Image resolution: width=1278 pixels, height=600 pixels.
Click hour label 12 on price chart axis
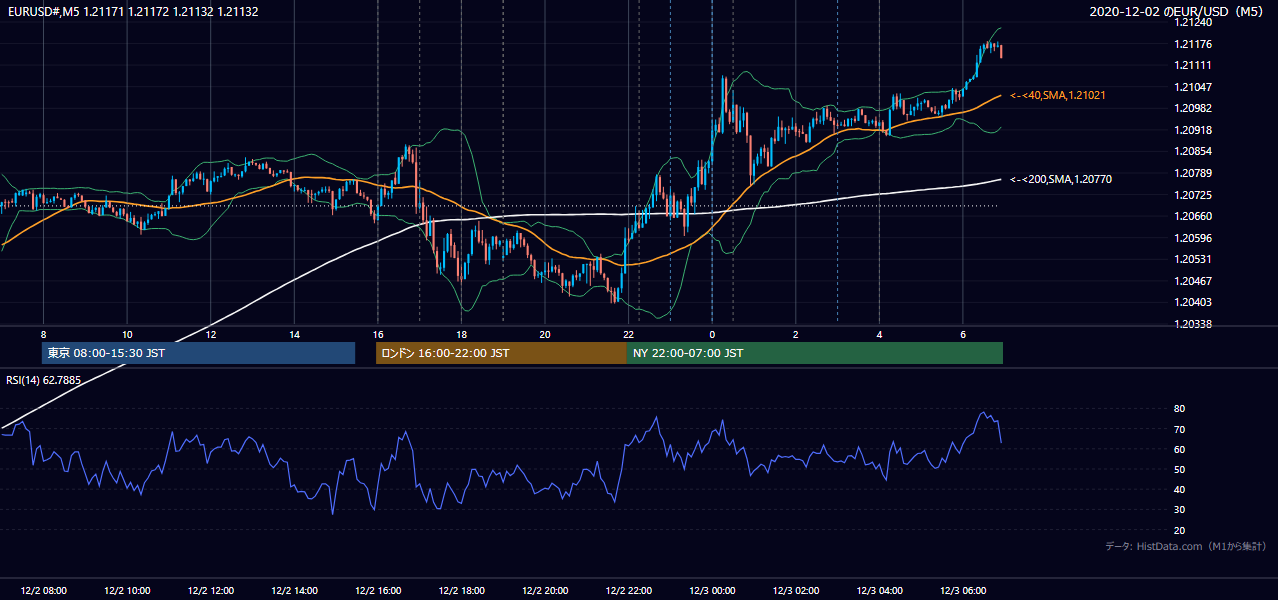[211, 334]
